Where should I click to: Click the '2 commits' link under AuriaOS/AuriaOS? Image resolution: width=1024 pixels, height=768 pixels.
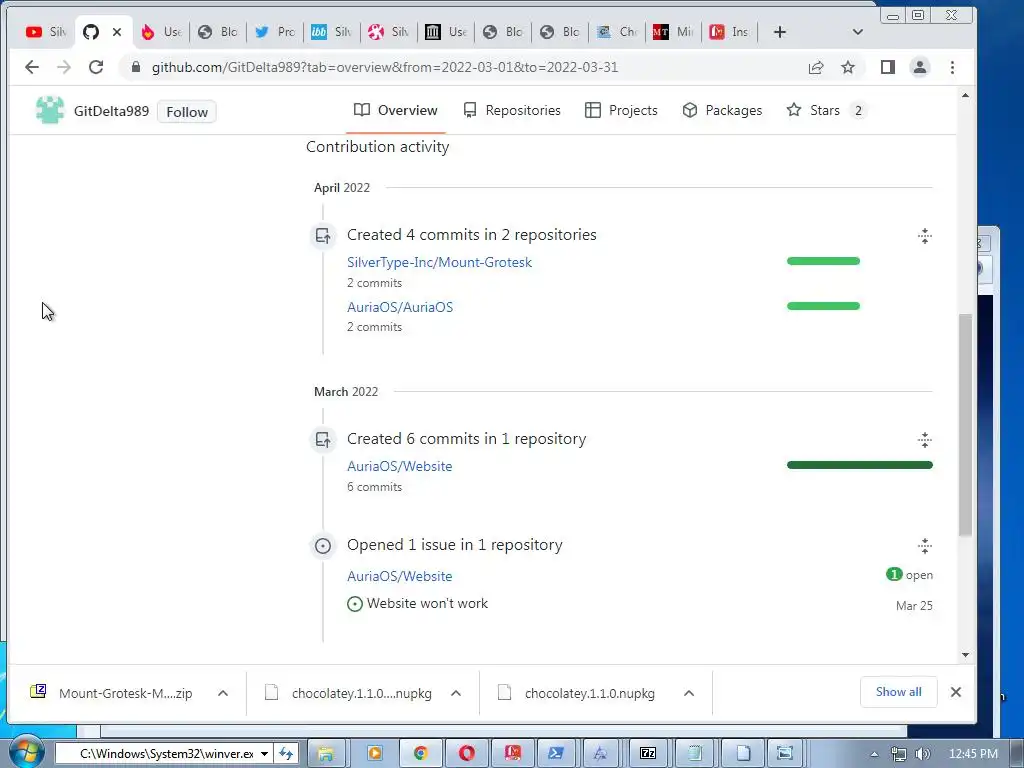pyautogui.click(x=374, y=327)
